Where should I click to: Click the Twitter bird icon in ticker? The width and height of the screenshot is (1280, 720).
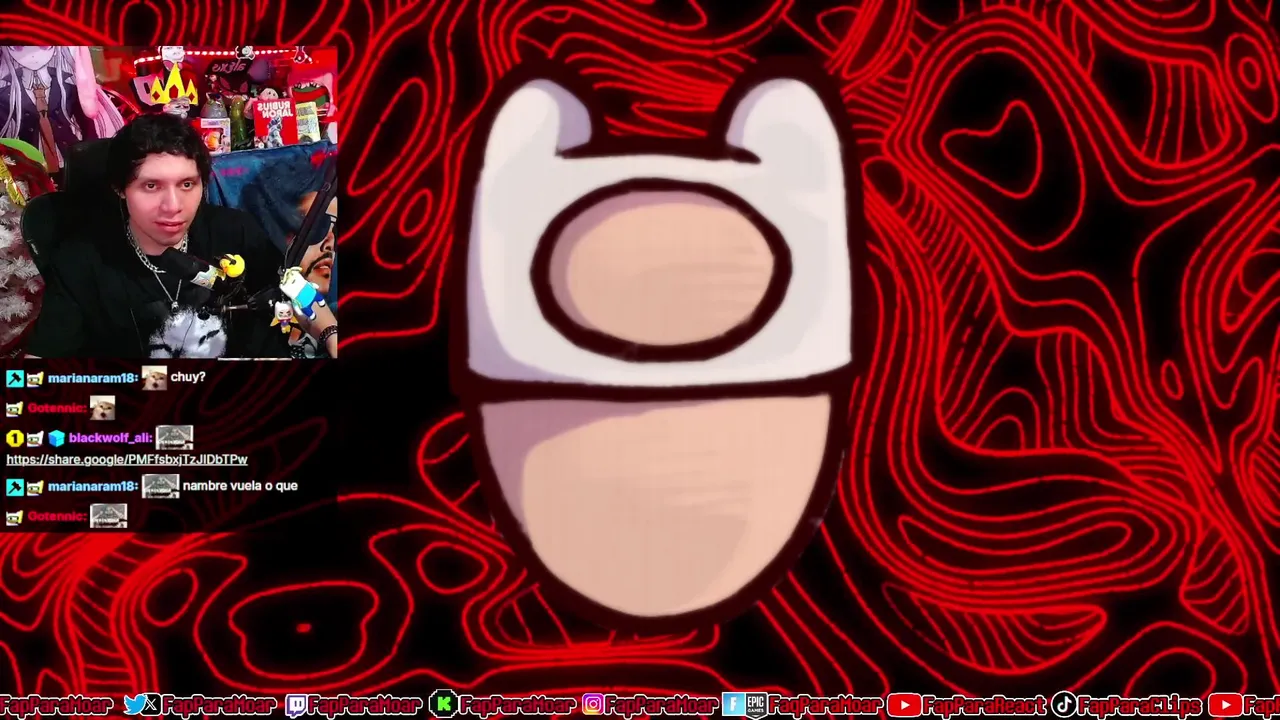tap(133, 705)
